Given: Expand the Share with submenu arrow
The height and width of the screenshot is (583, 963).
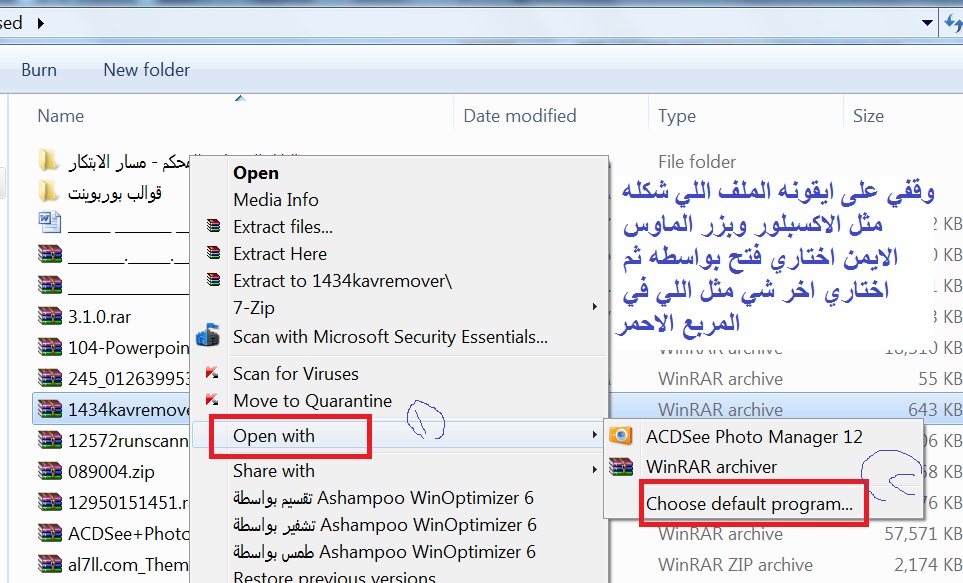Looking at the screenshot, I should pos(594,470).
